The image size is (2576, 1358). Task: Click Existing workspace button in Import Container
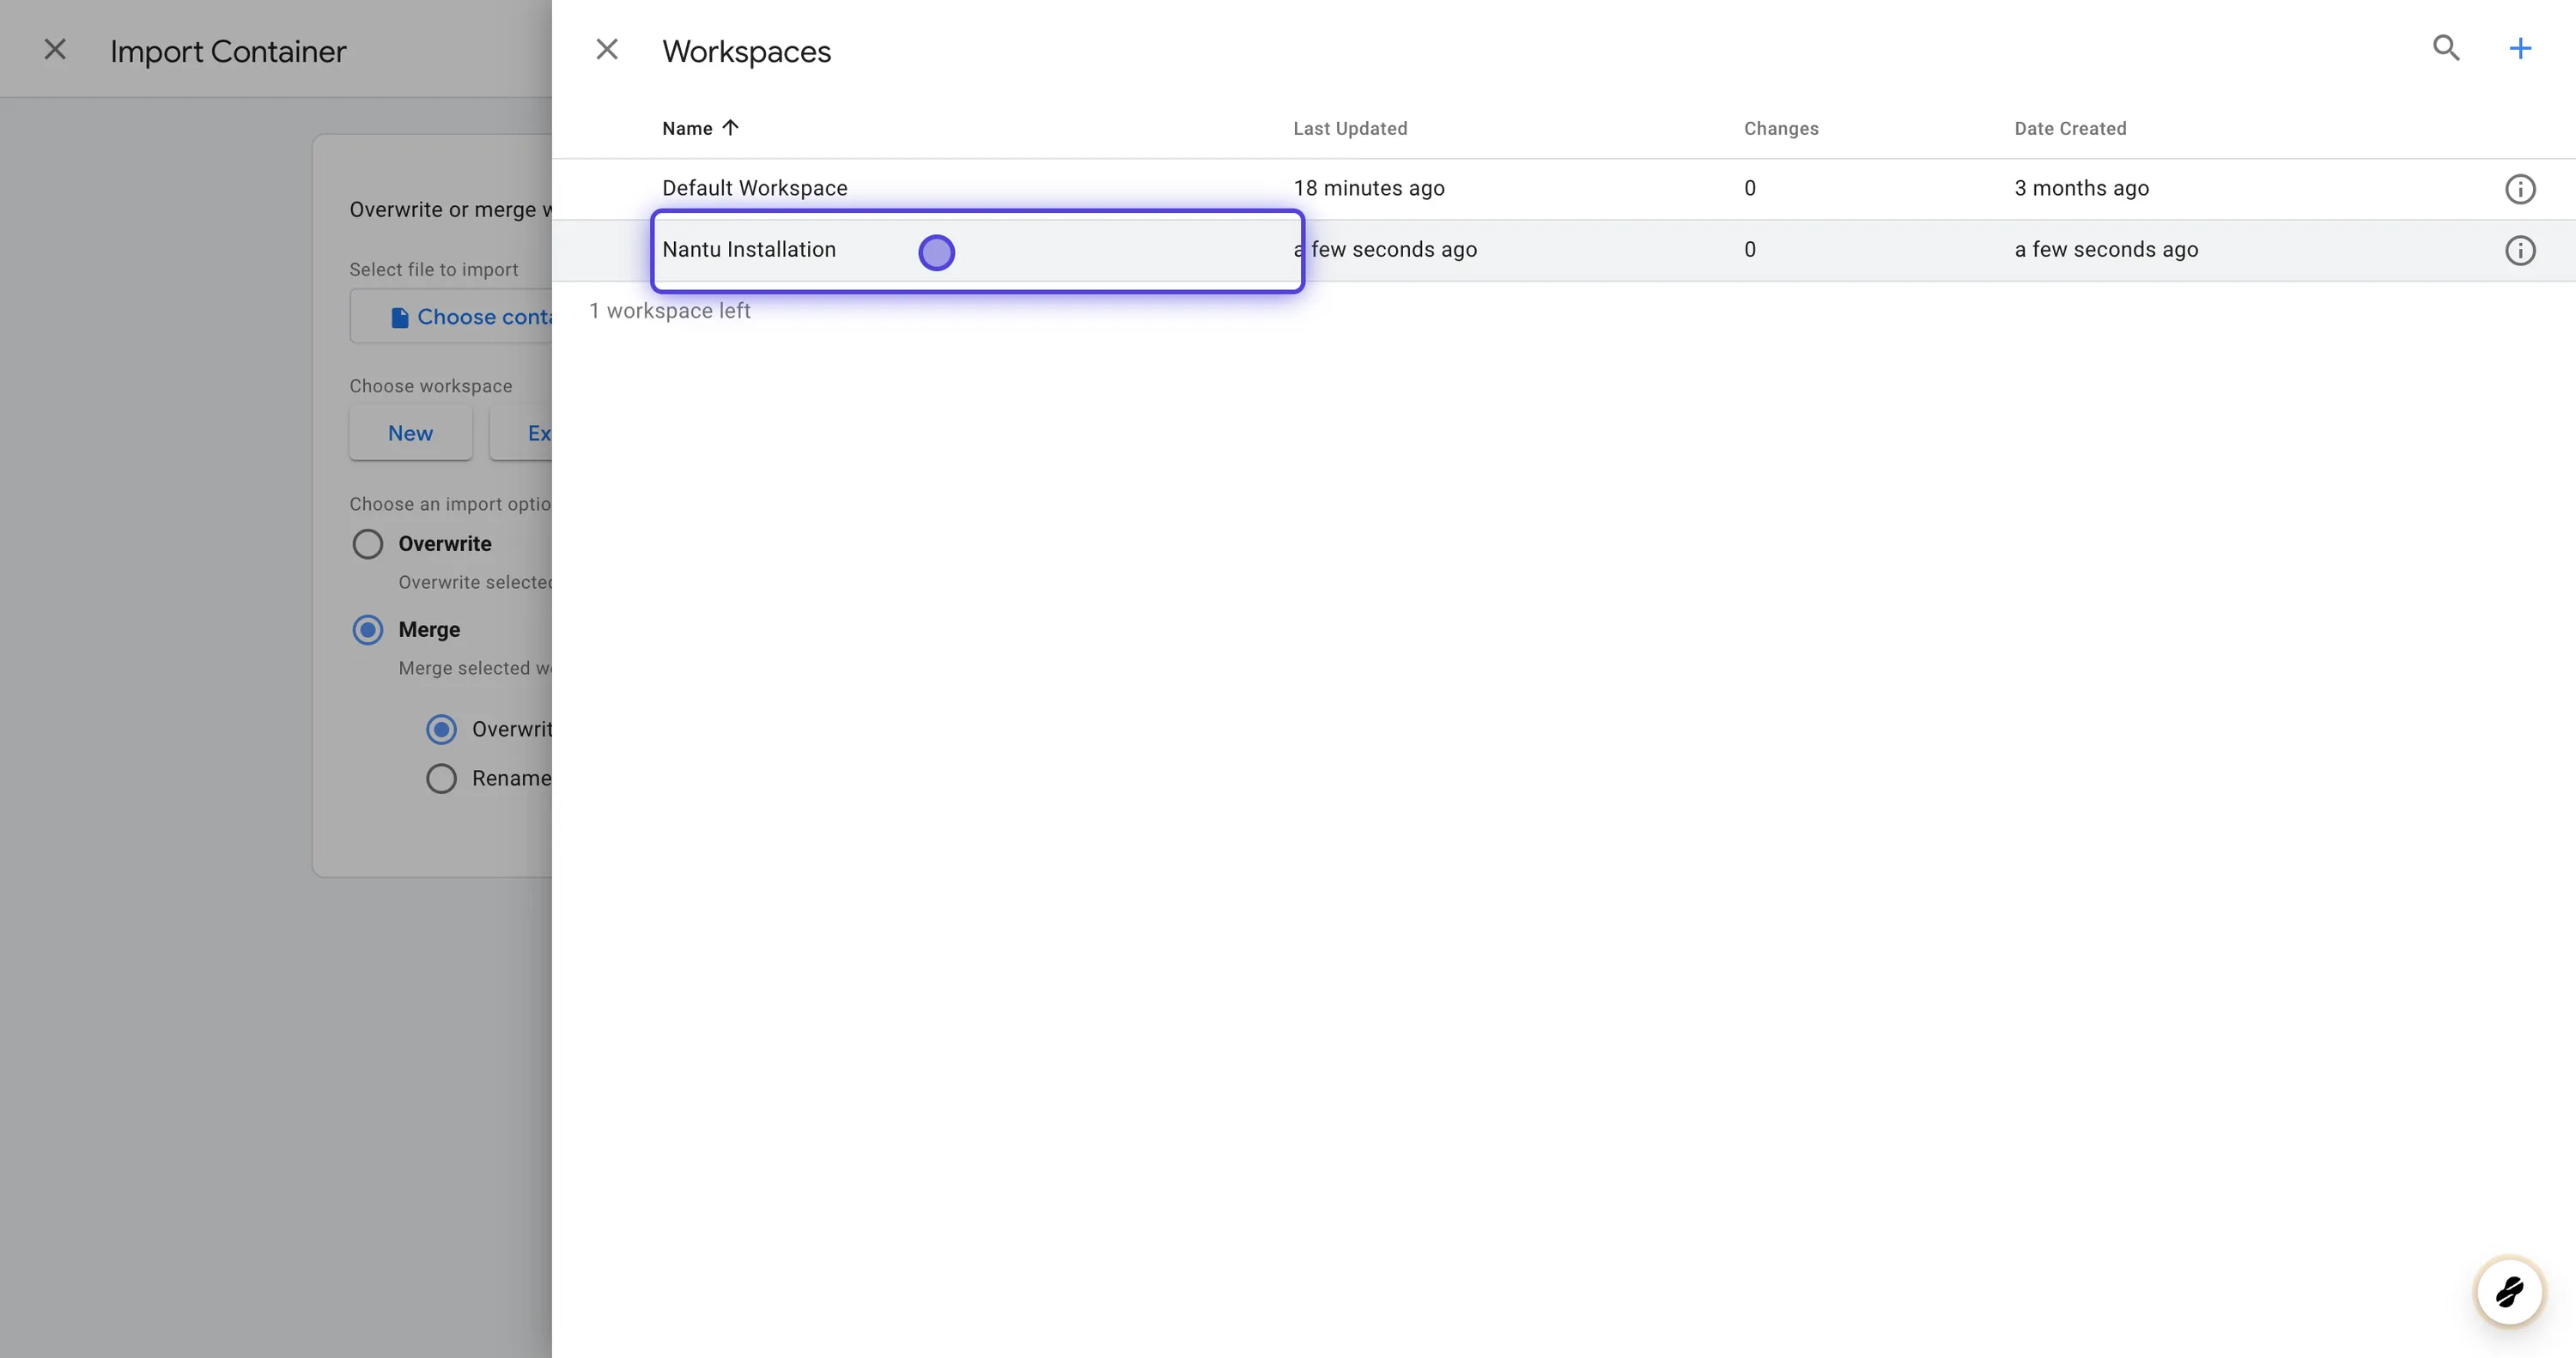521,433
